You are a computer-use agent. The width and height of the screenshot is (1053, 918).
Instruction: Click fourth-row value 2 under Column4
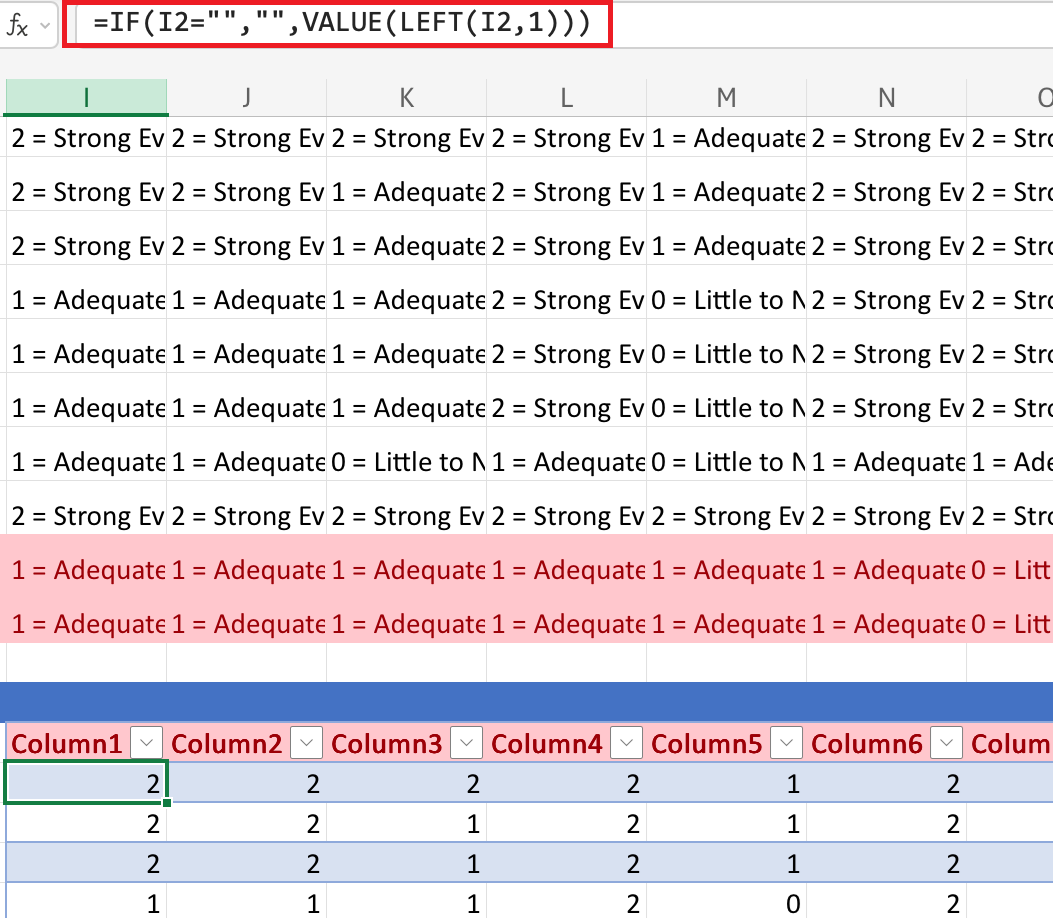click(x=566, y=903)
